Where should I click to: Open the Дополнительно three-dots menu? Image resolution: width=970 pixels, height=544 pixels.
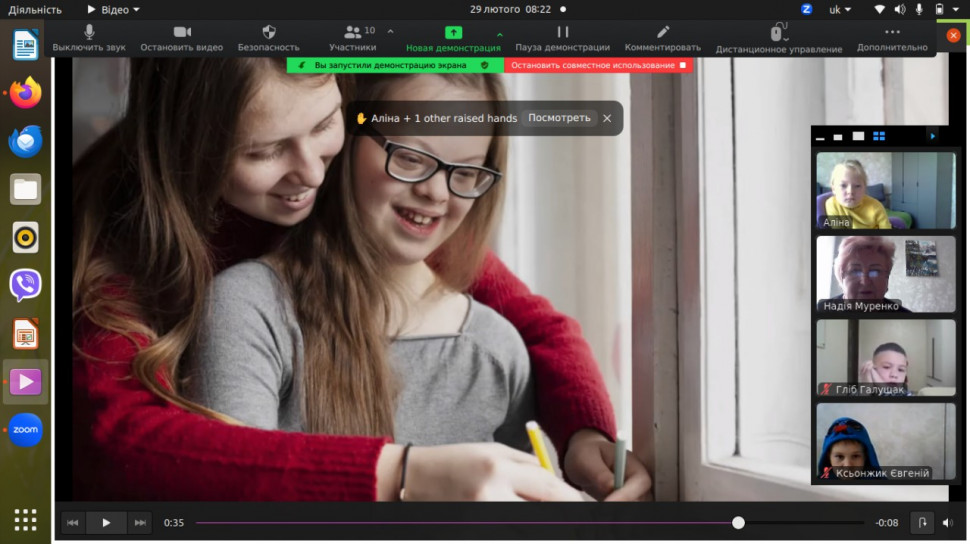click(x=892, y=38)
